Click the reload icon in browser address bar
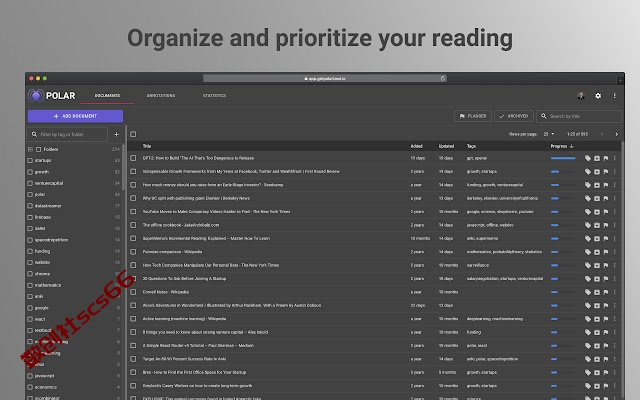Image resolution: width=640 pixels, height=400 pixels. pos(443,78)
